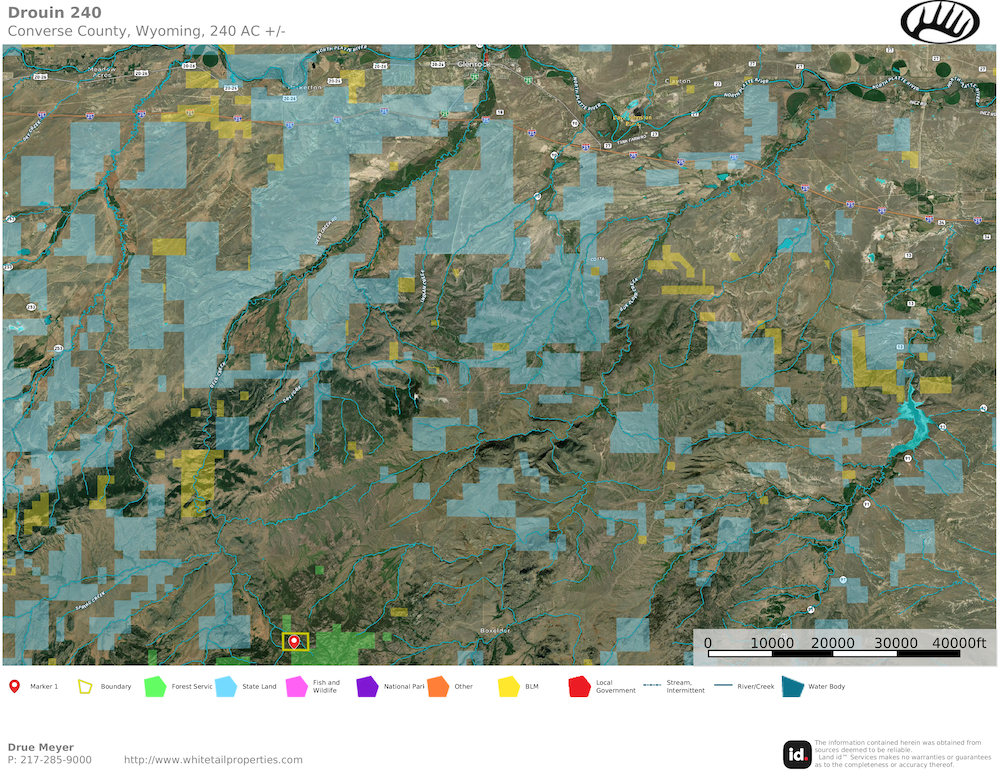The height and width of the screenshot is (773, 1000).
Task: Select the pink Fish and Wildlife swatch
Action: click(296, 687)
